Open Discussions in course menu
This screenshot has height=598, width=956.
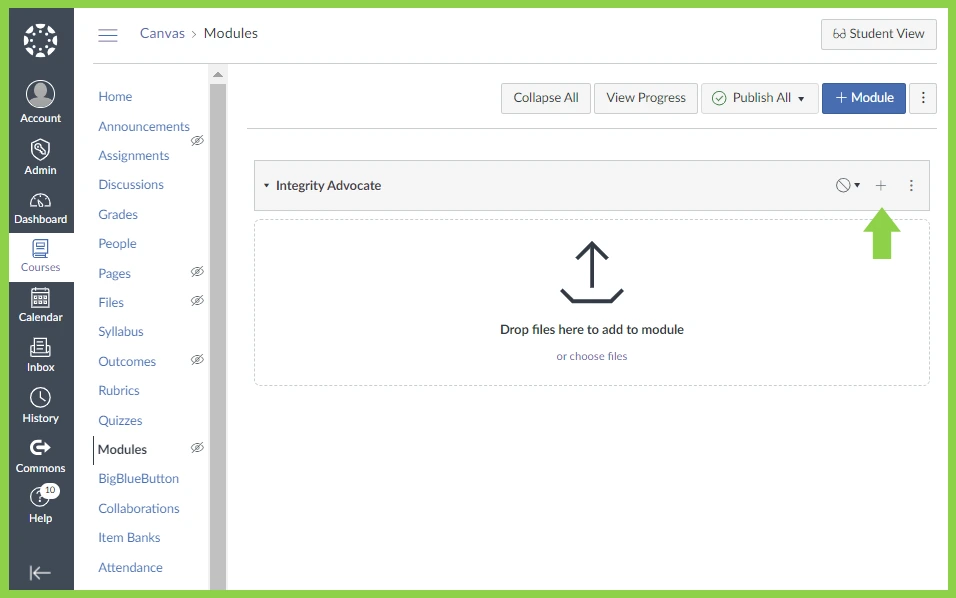pyautogui.click(x=131, y=184)
